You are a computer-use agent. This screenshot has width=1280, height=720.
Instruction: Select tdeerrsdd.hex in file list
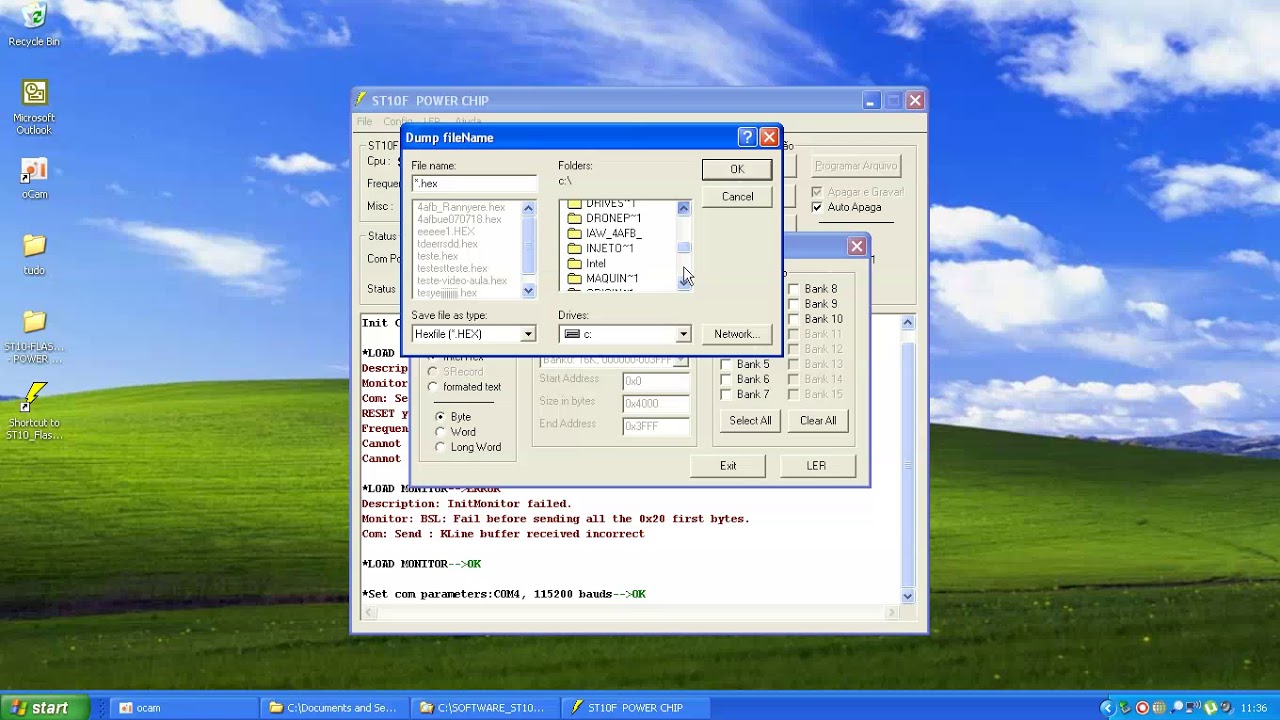point(447,244)
